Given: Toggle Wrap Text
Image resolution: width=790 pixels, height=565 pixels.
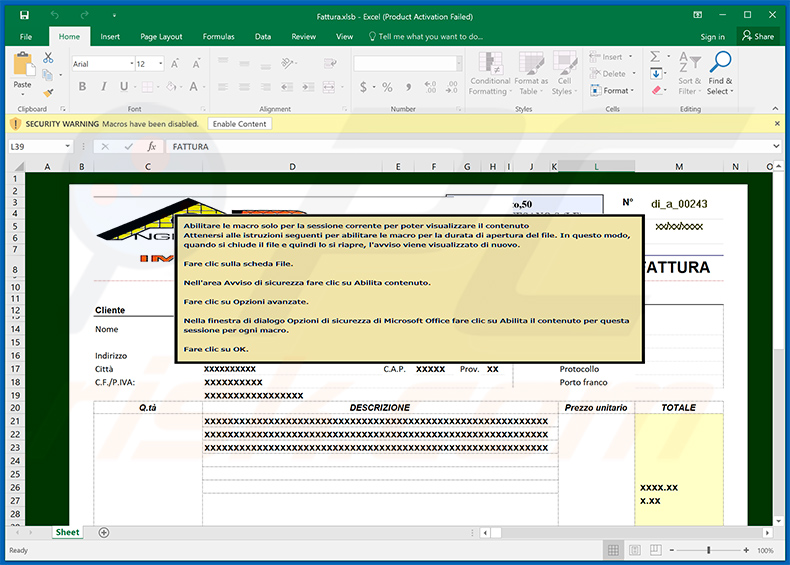Looking at the screenshot, I should (331, 63).
